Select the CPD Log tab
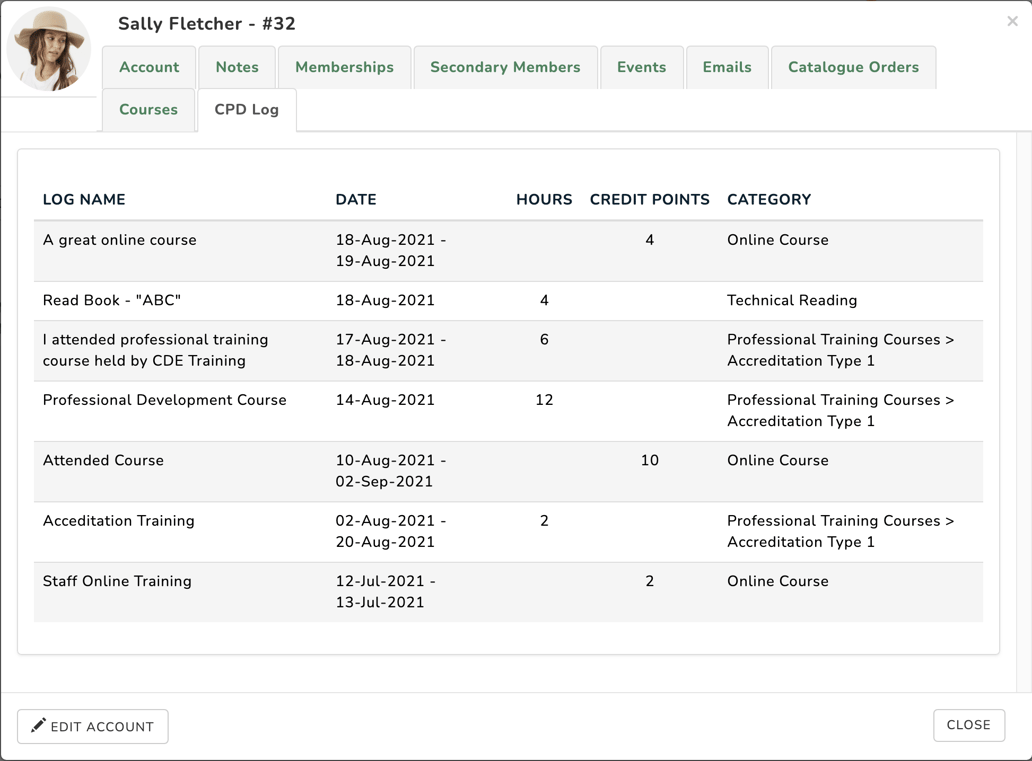The image size is (1032, 761). click(246, 110)
